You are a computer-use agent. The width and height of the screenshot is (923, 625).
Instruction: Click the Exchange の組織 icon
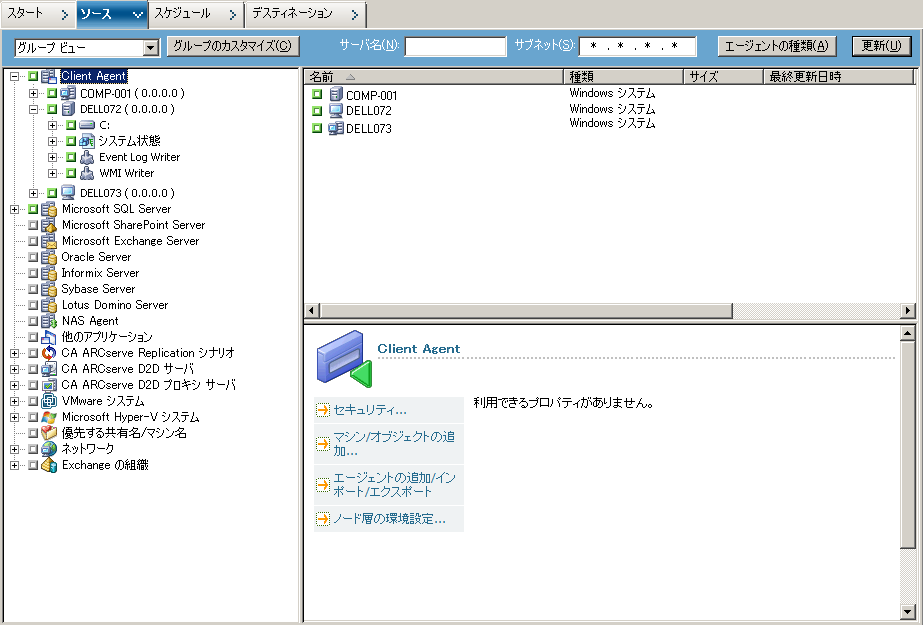pyautogui.click(x=49, y=465)
